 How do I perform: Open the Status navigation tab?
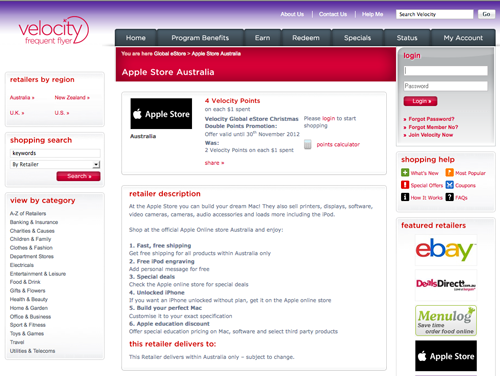click(407, 38)
